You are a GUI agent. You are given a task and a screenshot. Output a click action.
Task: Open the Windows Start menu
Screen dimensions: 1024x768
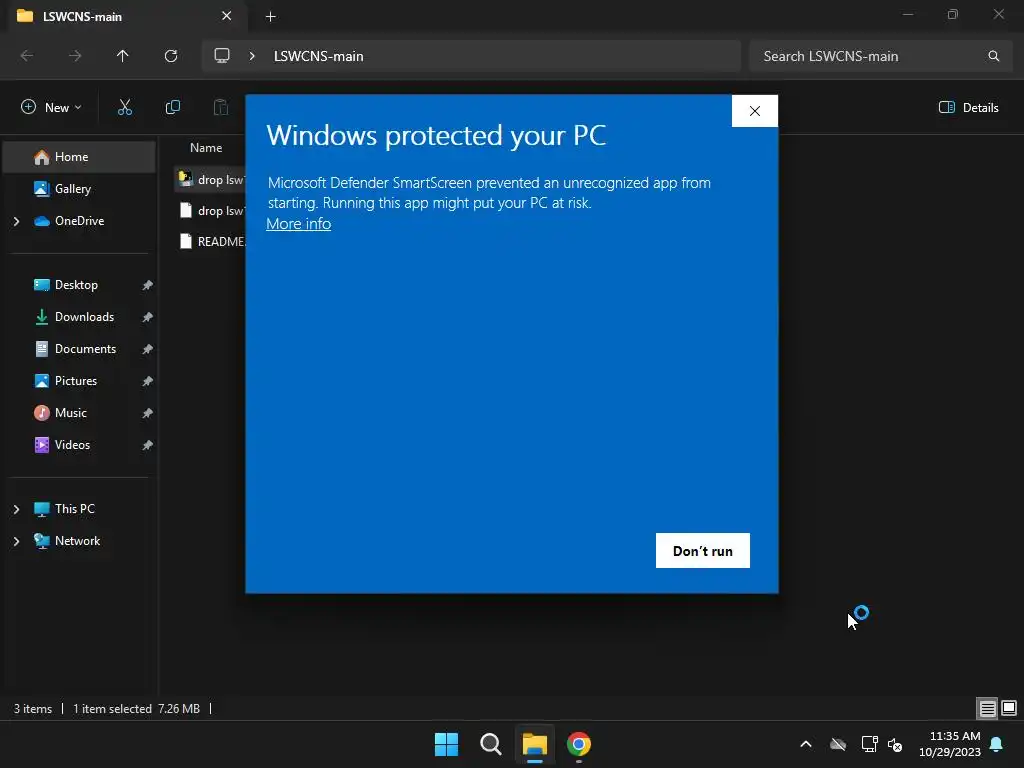[447, 744]
